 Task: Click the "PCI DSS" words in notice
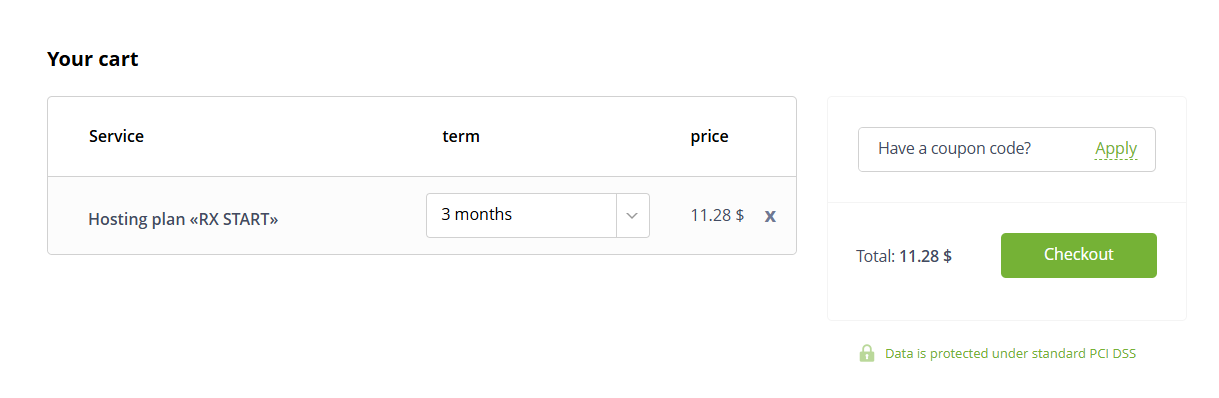pyautogui.click(x=1112, y=353)
